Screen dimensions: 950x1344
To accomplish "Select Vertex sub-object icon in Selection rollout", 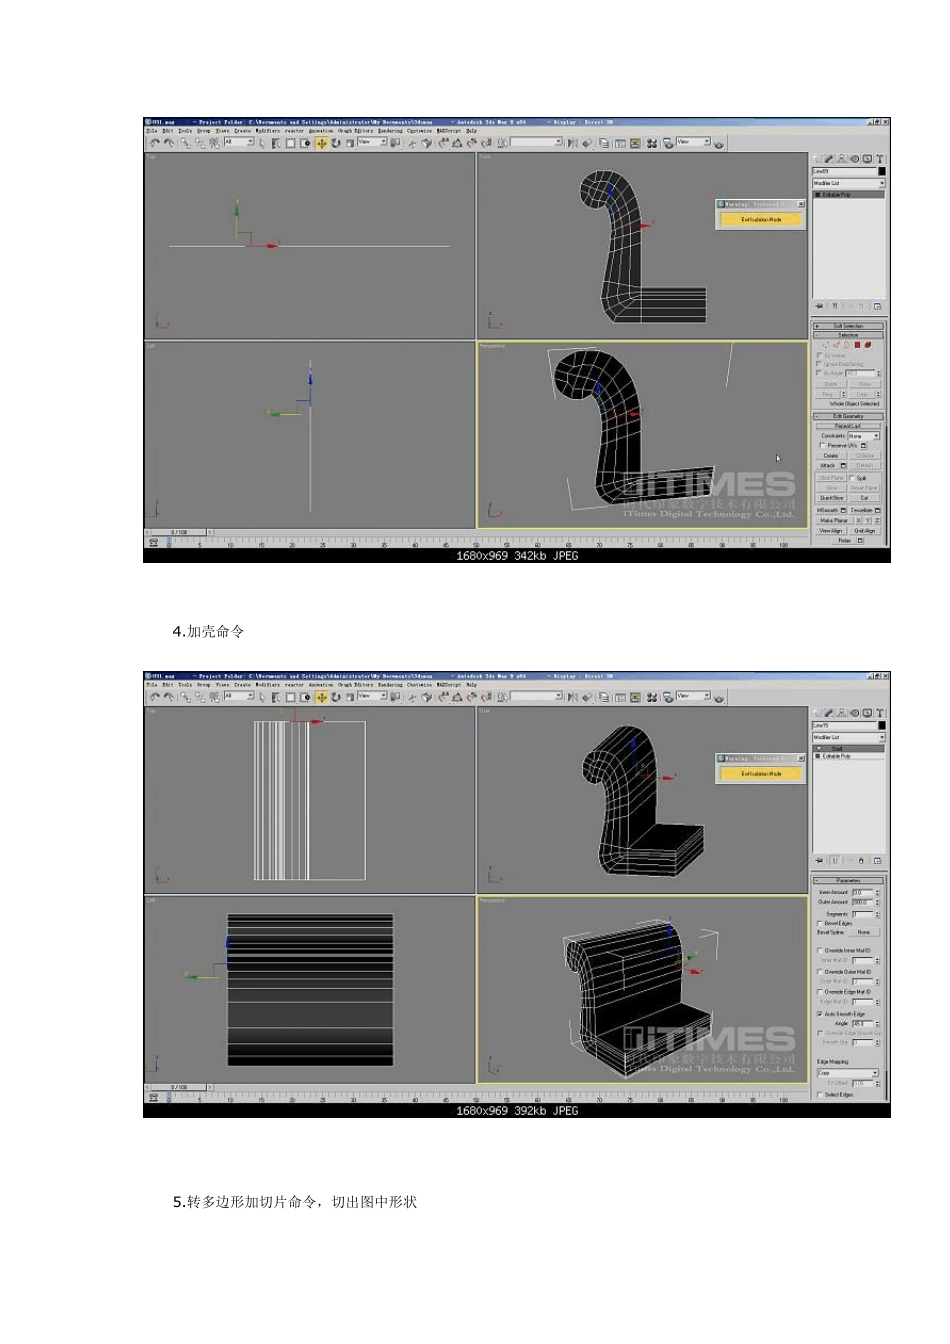I will (x=825, y=344).
